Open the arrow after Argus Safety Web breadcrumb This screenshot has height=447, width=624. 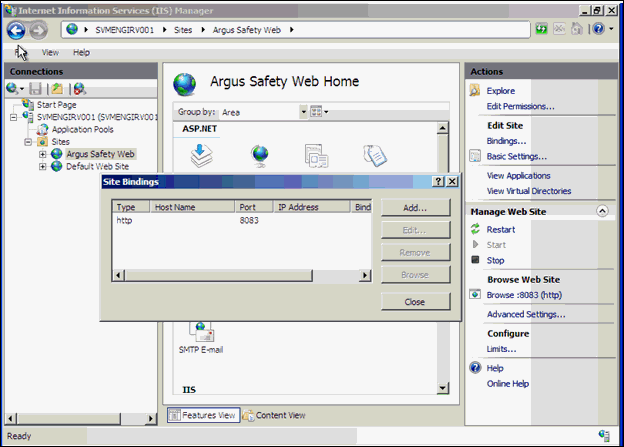292,30
